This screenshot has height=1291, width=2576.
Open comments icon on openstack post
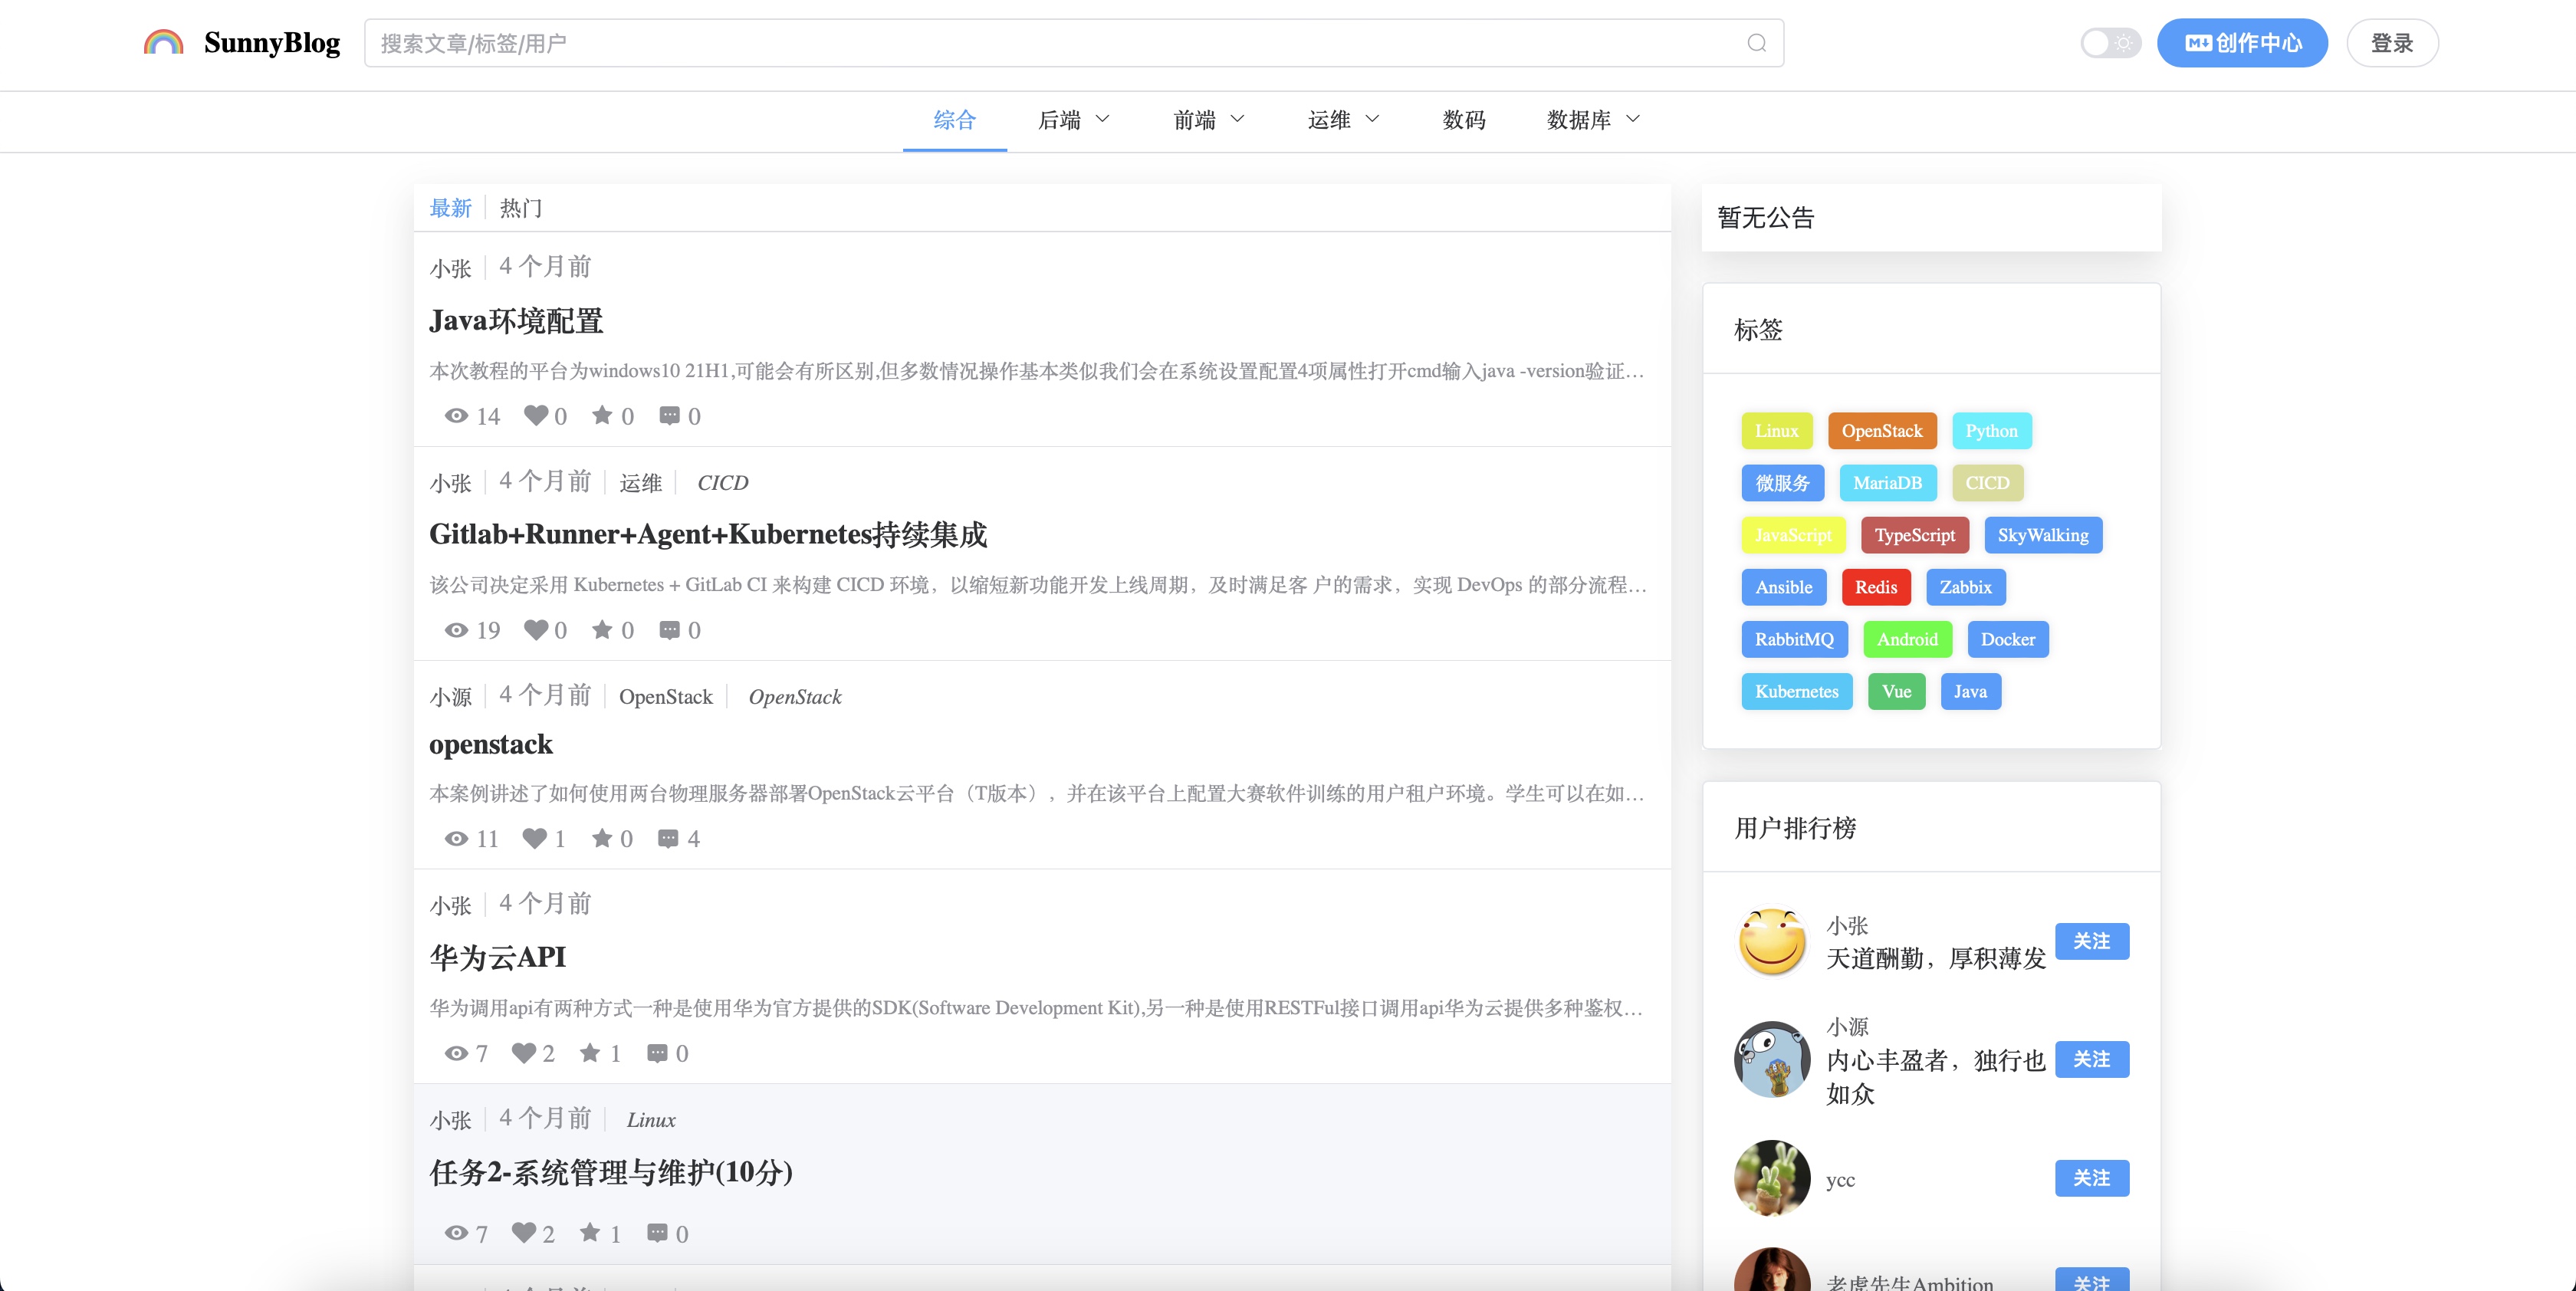[x=668, y=839]
